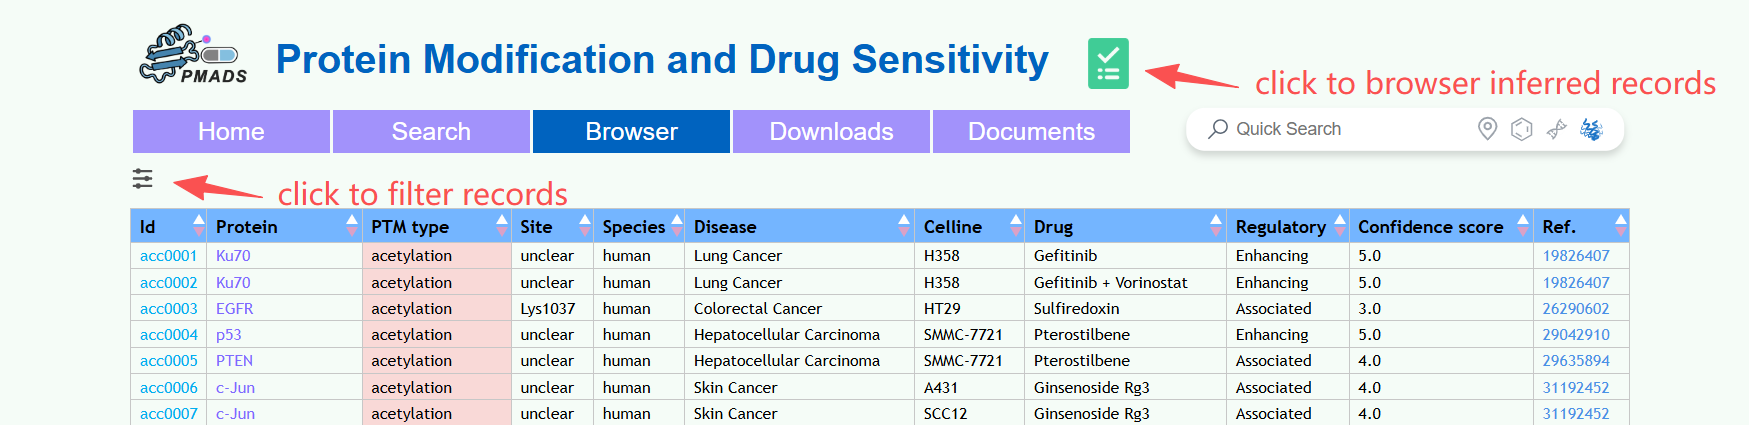Viewport: 1749px width, 425px height.
Task: Select the benzene ring drug search icon
Action: tap(1521, 129)
